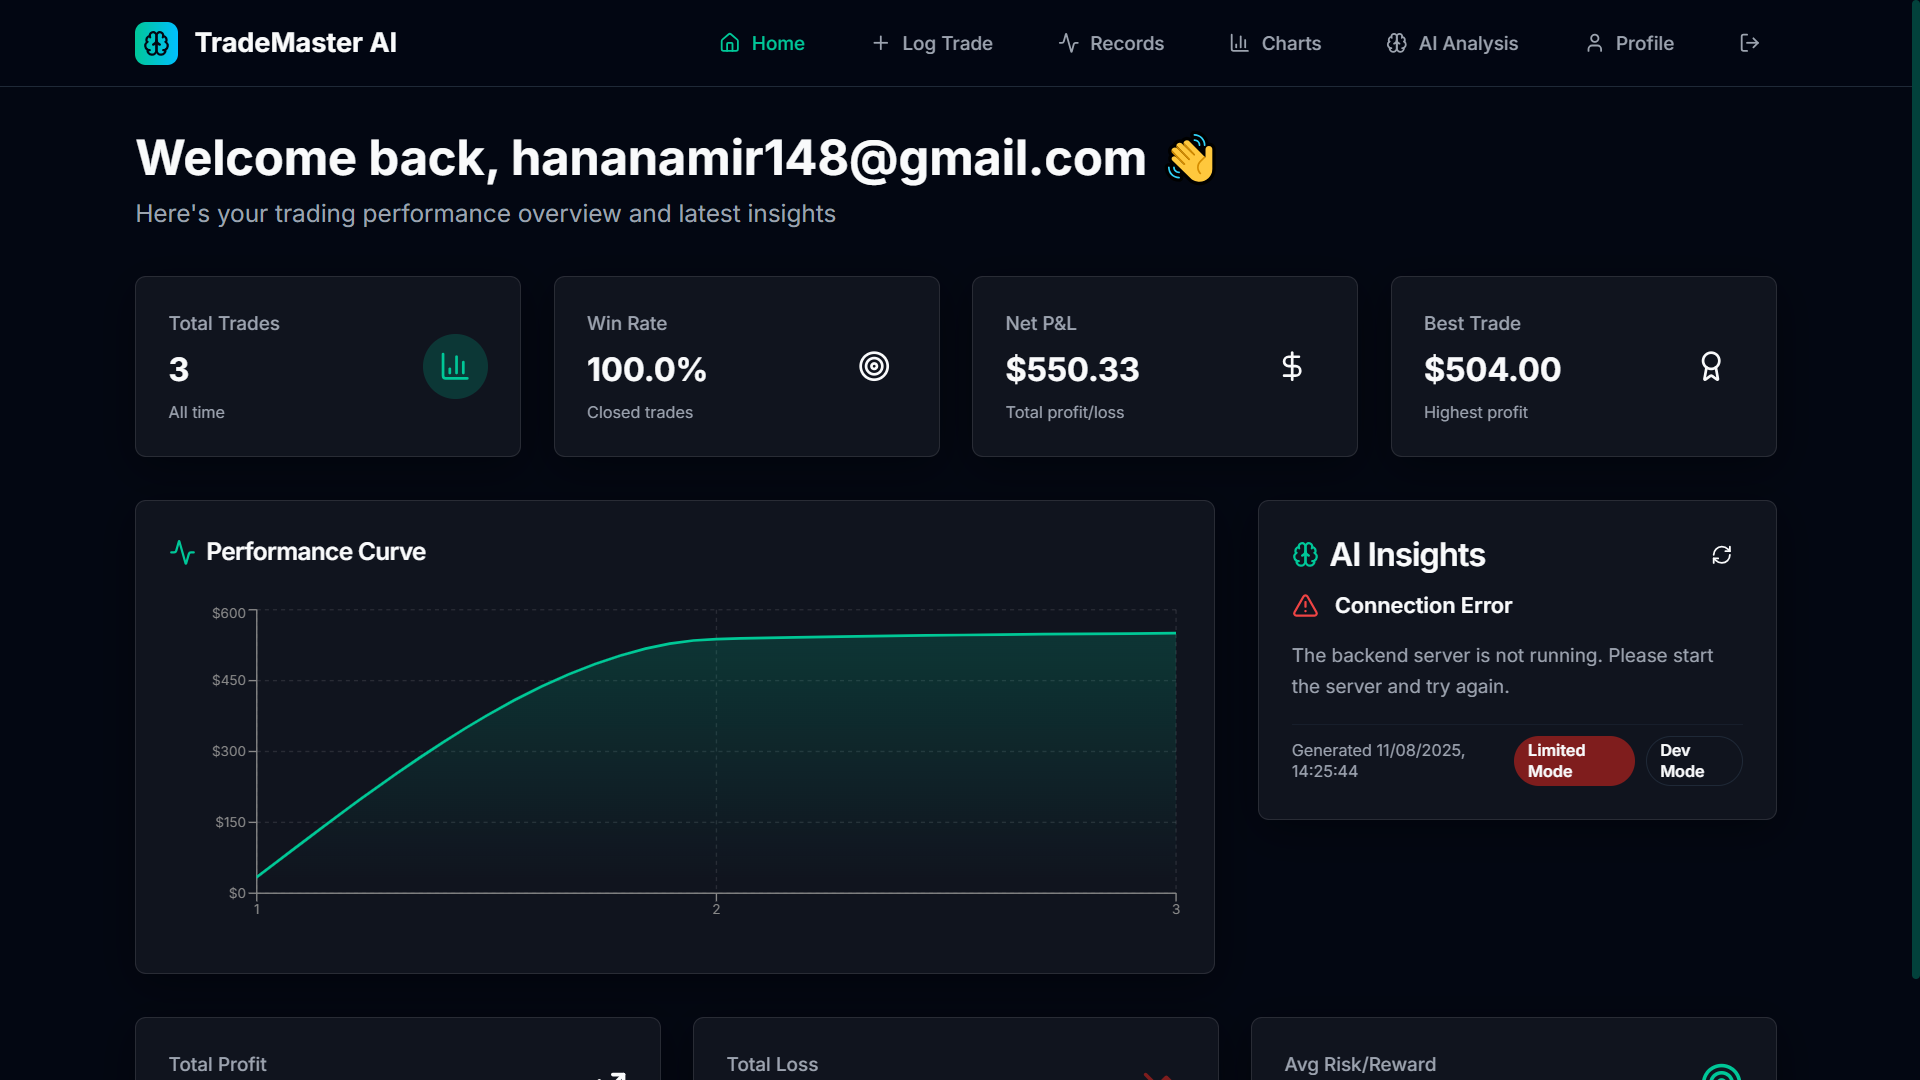Click the page vertical scrollbar
This screenshot has height=1080, width=1920.
[1914, 490]
